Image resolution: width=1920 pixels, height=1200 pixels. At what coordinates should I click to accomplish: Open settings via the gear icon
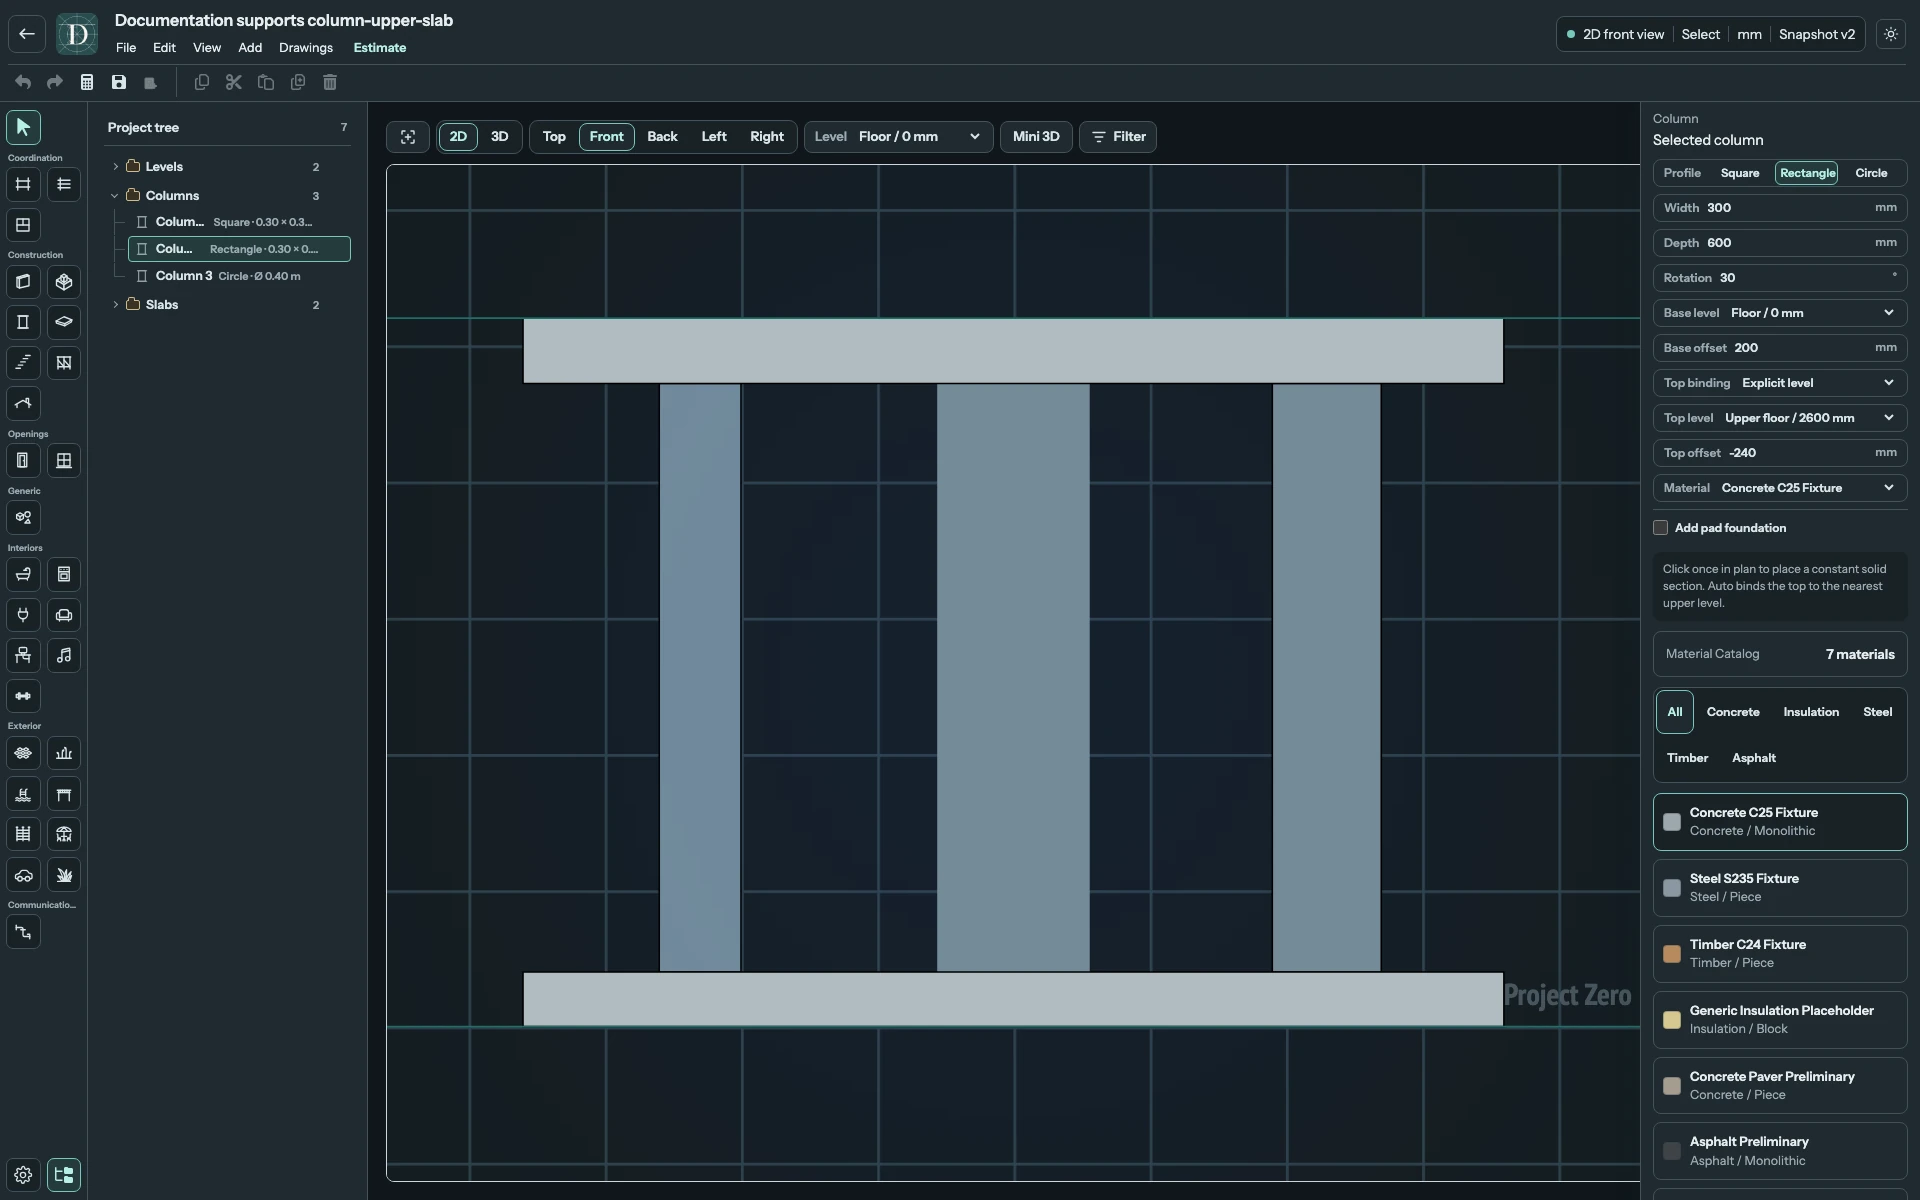23,1175
